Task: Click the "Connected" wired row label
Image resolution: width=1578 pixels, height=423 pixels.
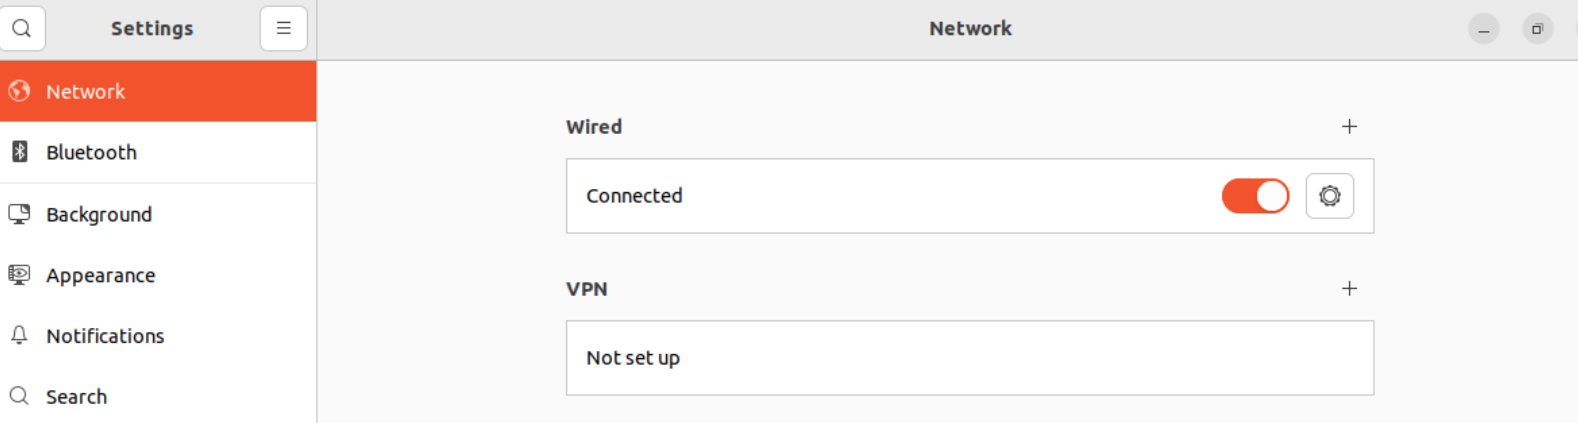Action: coord(634,196)
